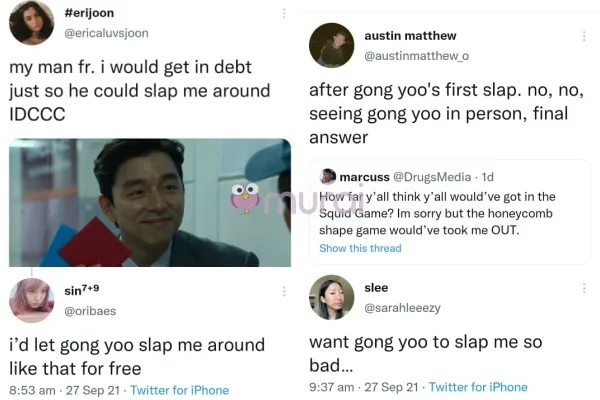Open the @oribaes handle
The image size is (600, 400).
click(90, 310)
